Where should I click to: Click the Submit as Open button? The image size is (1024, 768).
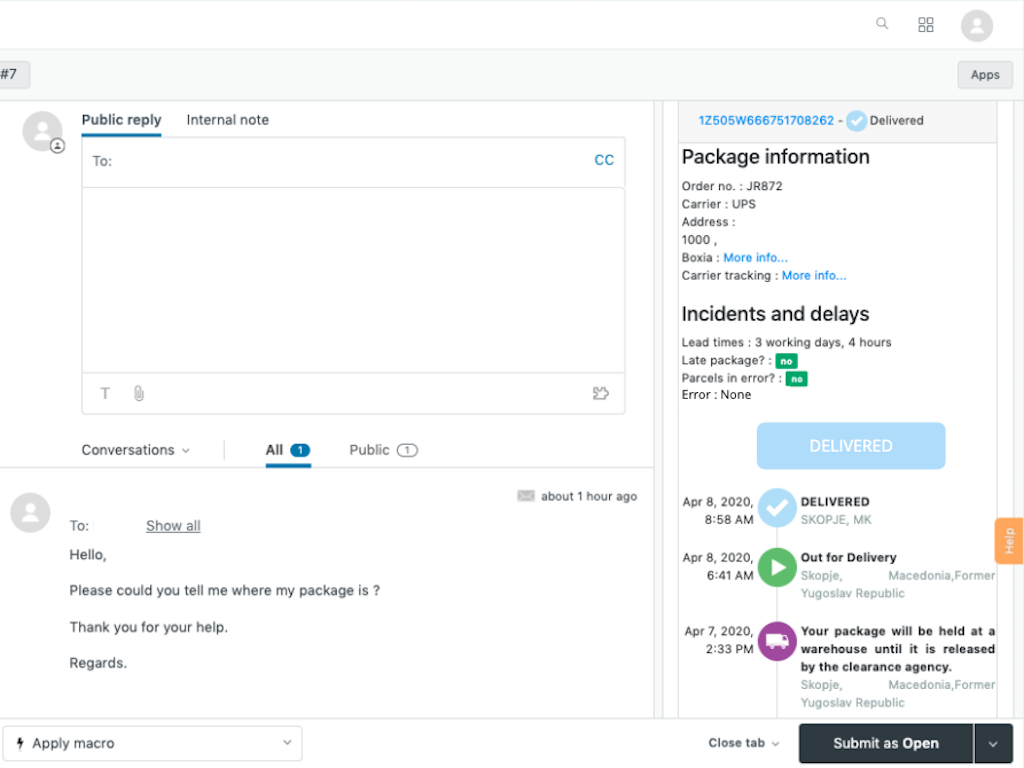[x=885, y=744]
